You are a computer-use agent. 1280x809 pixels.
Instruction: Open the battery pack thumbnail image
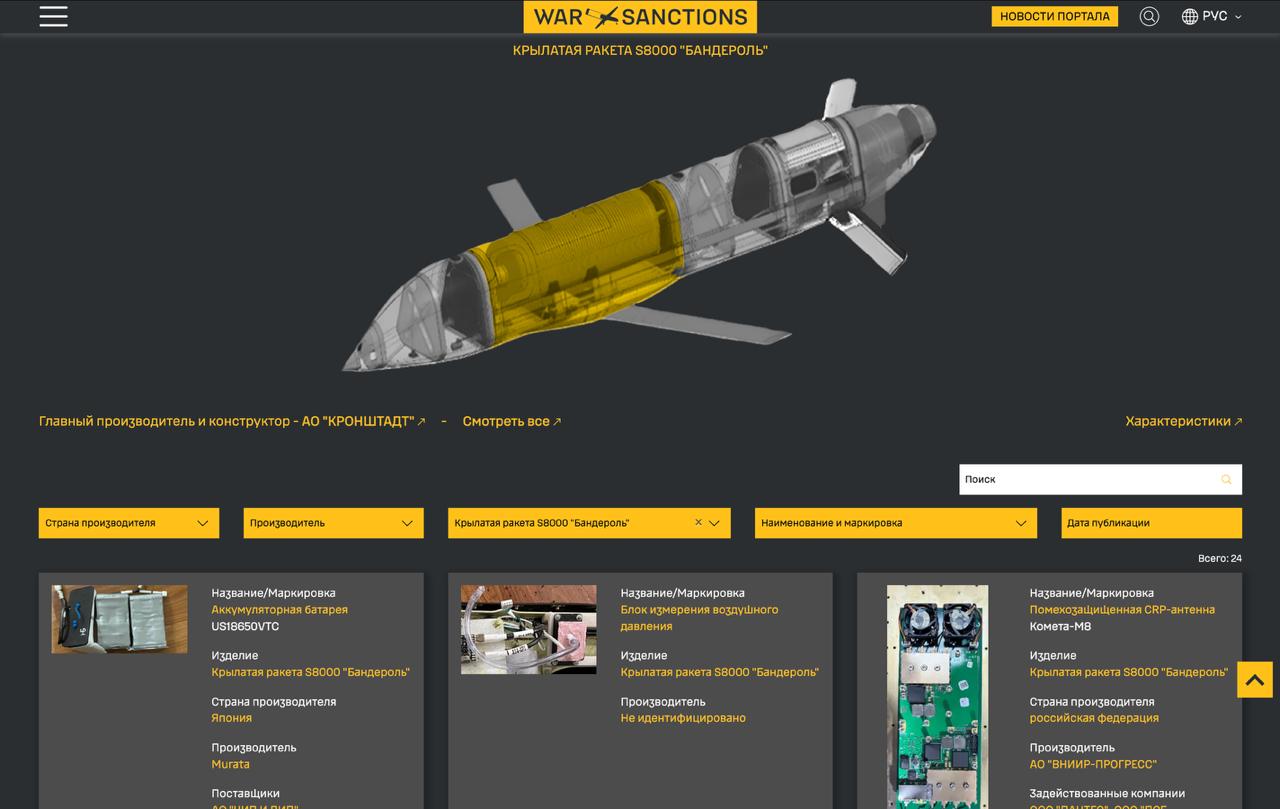pyautogui.click(x=119, y=619)
